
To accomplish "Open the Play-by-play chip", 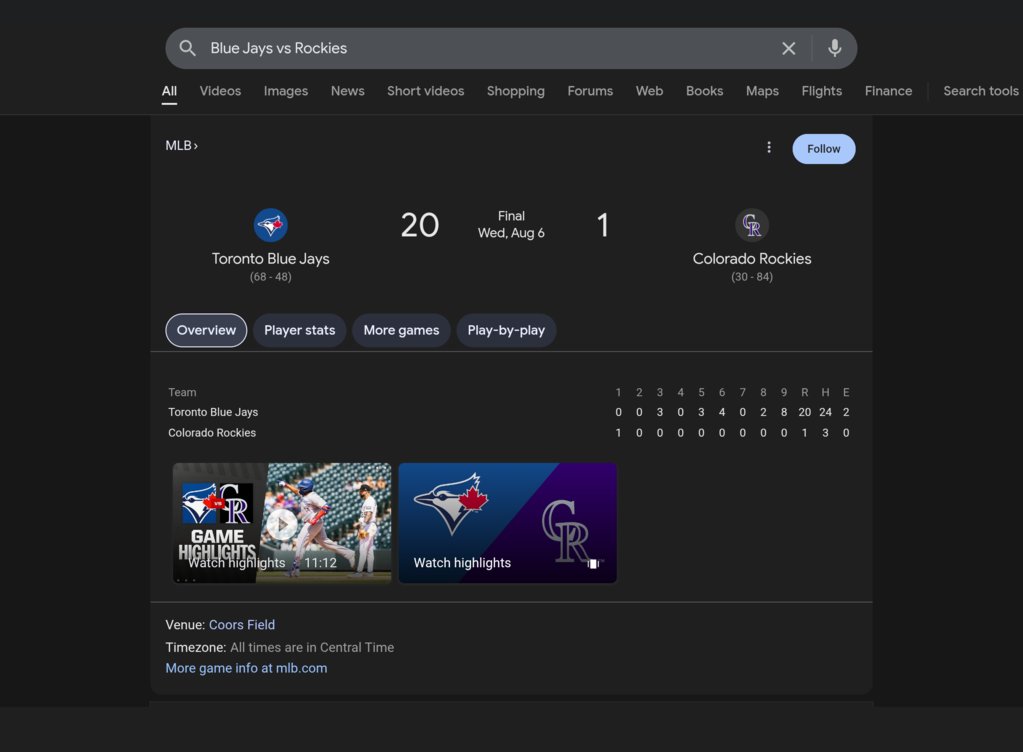I will tap(506, 330).
